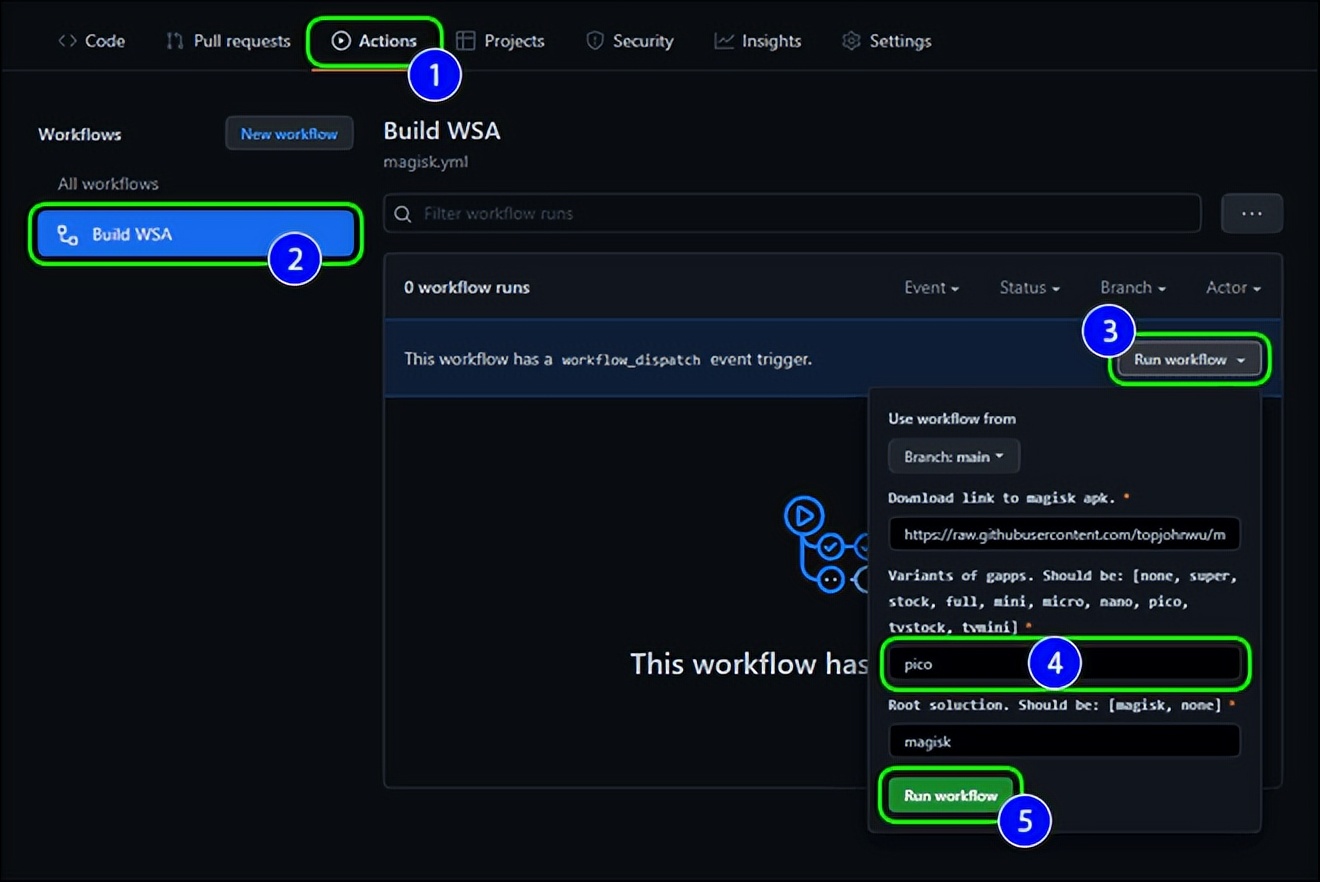Click the Pull requests icon
Screen dimensions: 1320x882
pos(175,41)
